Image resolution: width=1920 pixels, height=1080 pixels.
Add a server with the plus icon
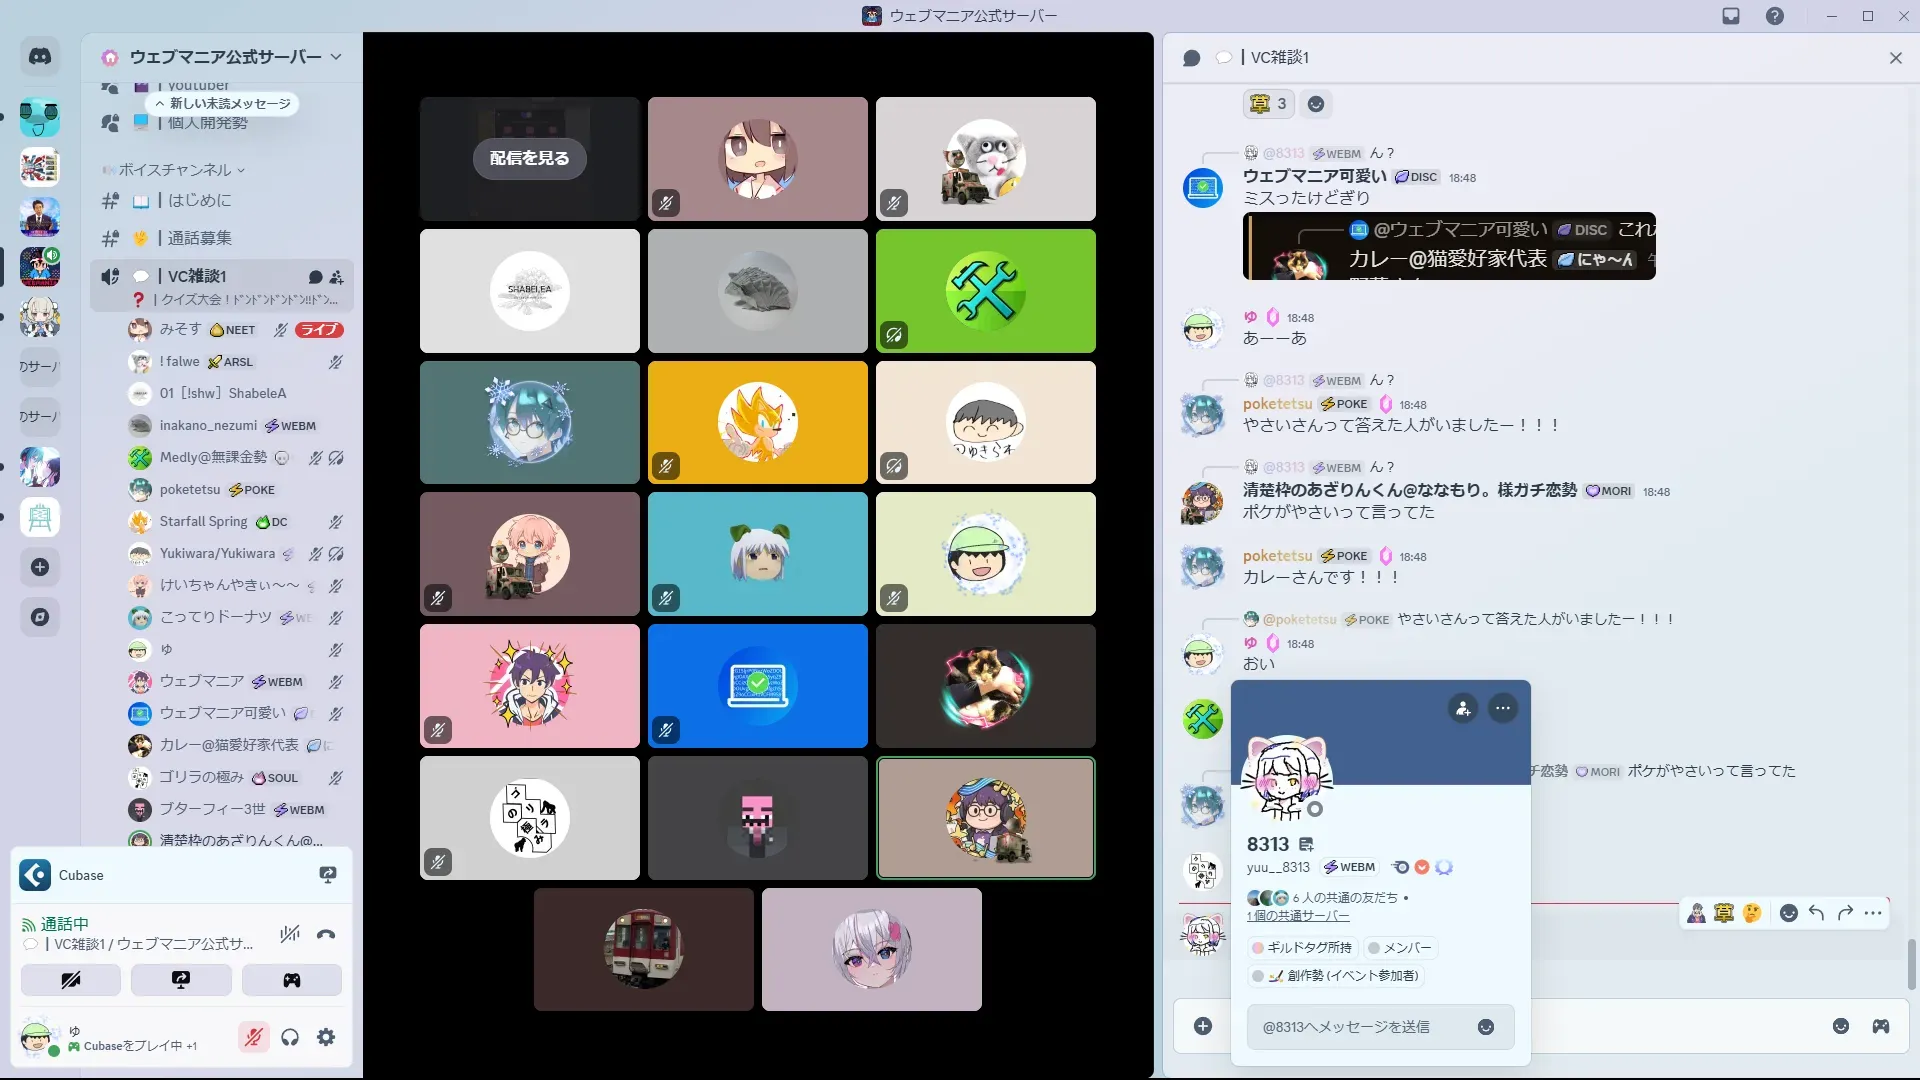pyautogui.click(x=40, y=567)
